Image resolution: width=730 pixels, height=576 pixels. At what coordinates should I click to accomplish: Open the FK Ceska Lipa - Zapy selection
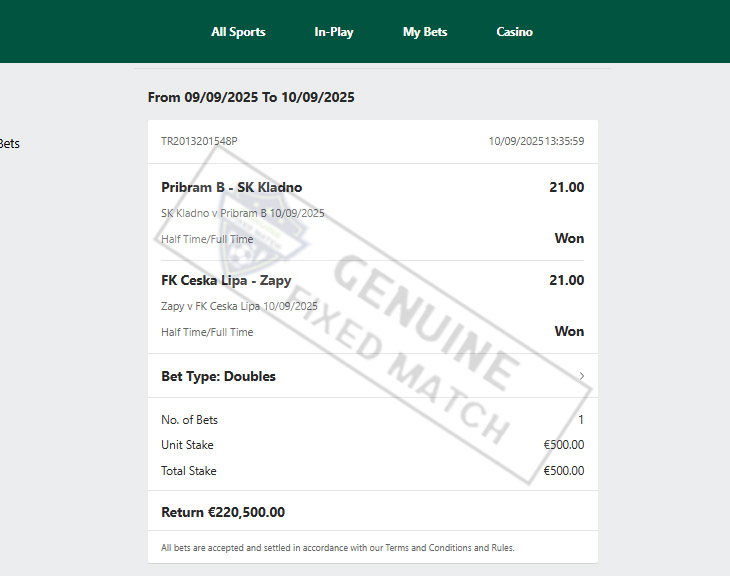click(226, 280)
